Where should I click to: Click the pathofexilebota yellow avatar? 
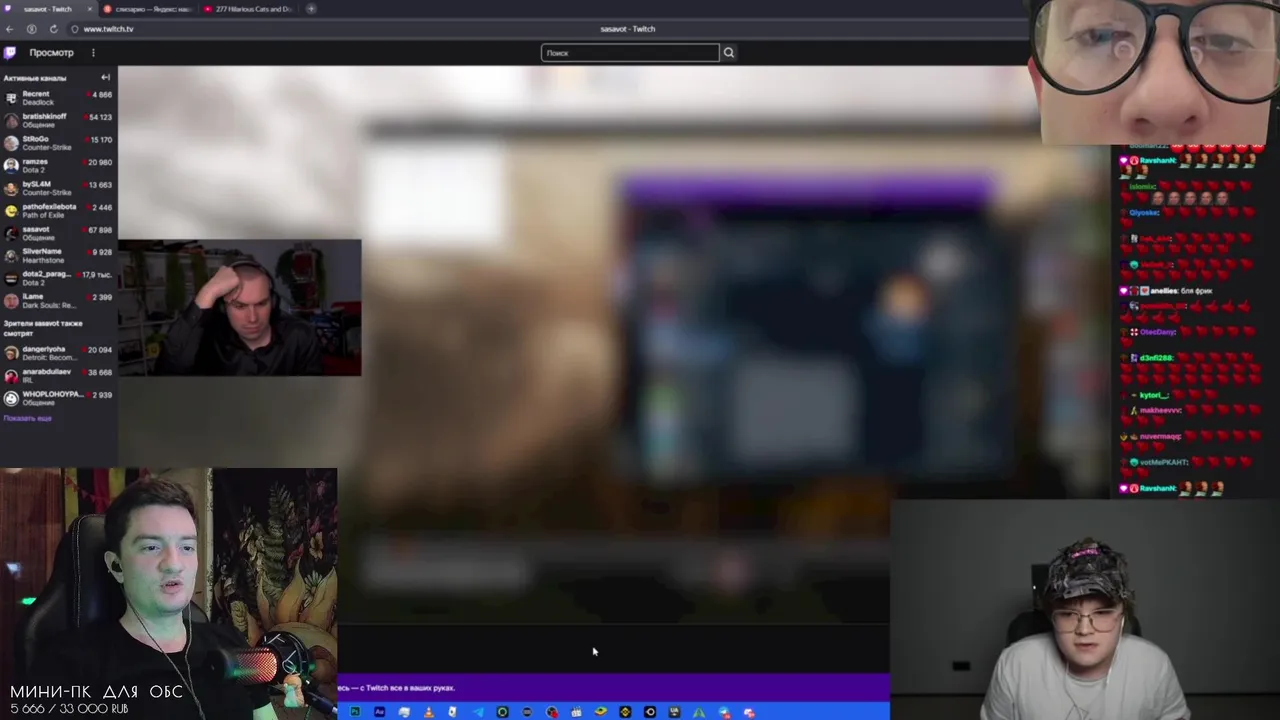coord(11,211)
